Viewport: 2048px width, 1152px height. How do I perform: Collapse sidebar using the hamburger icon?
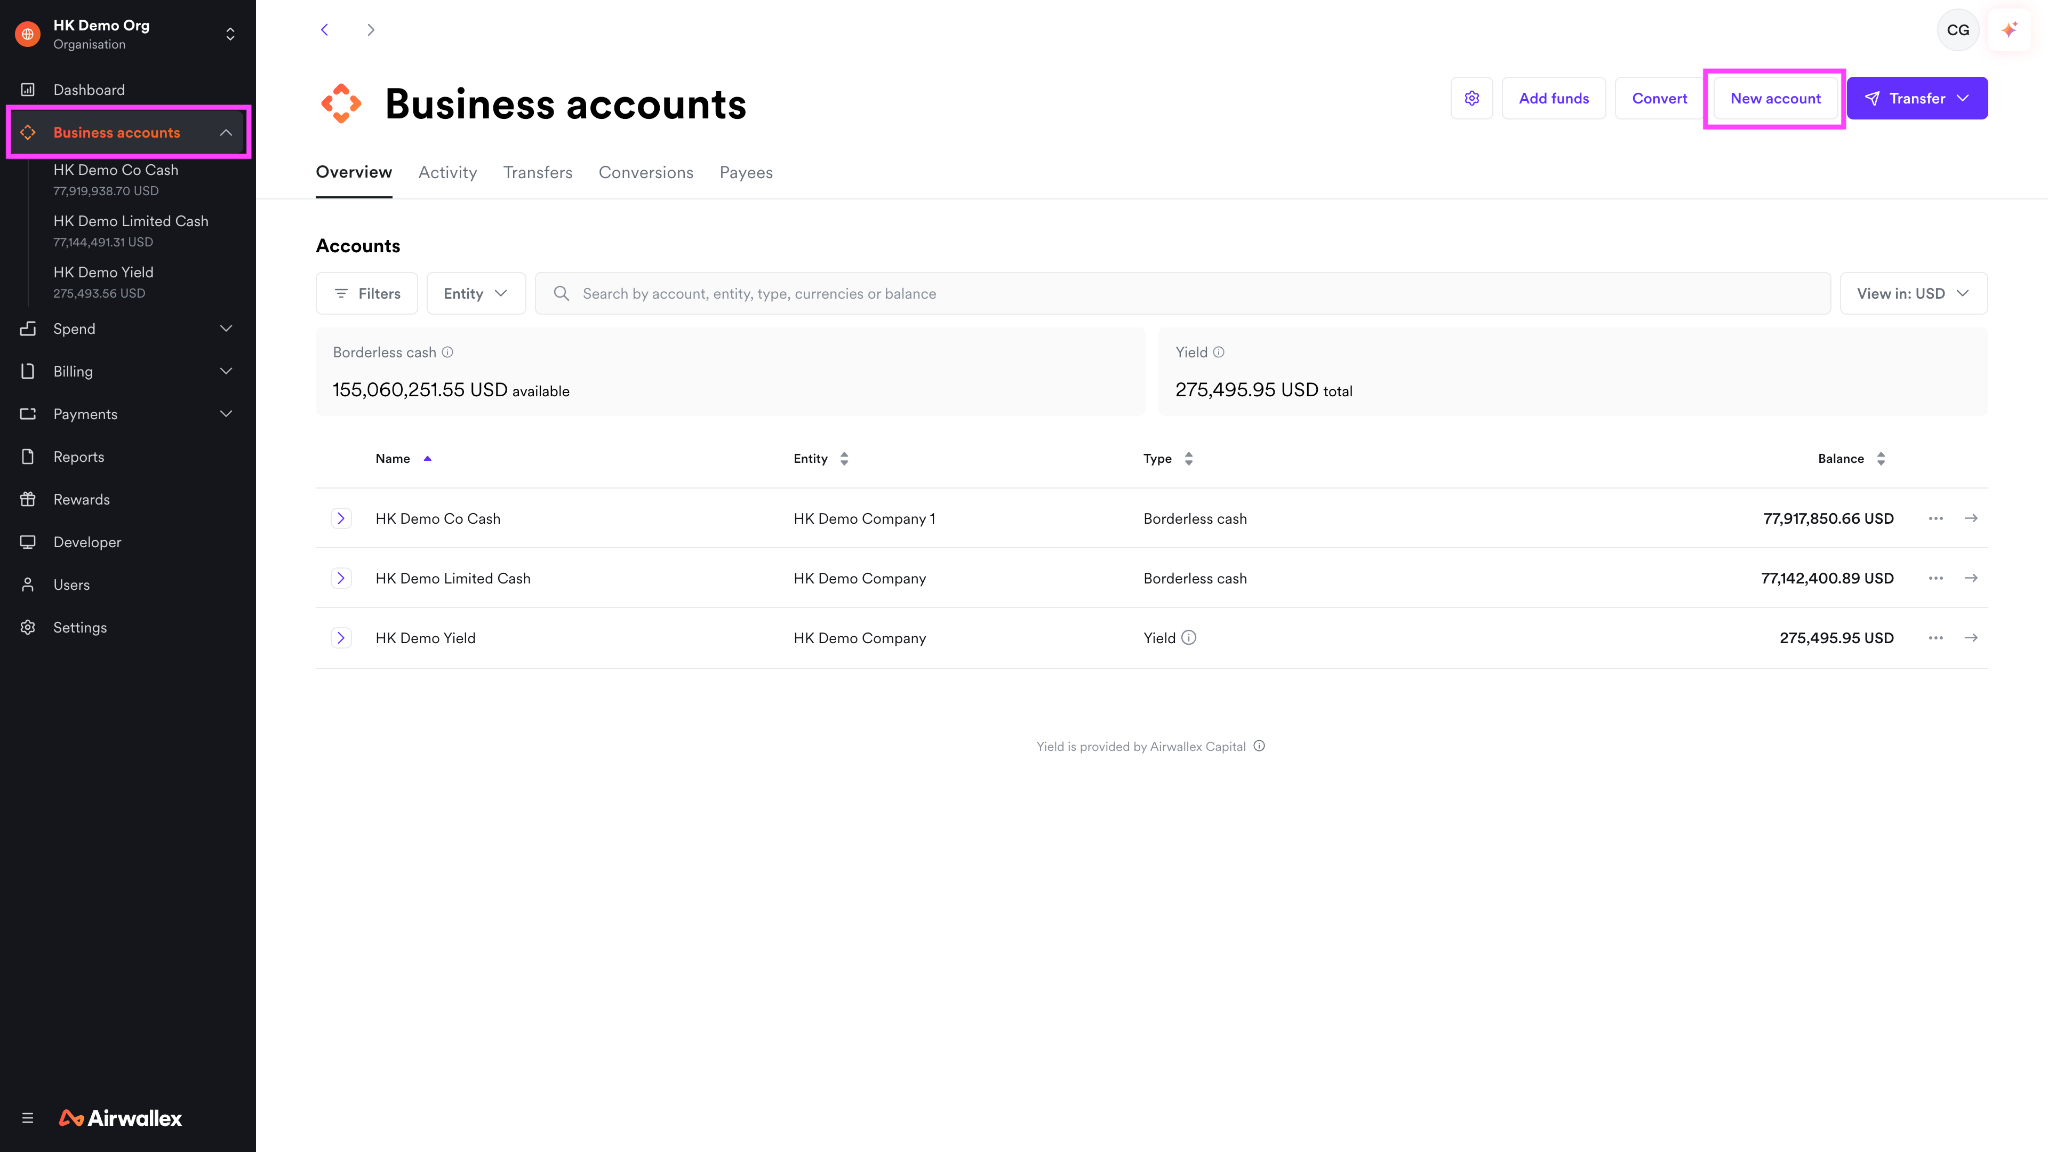28,1118
